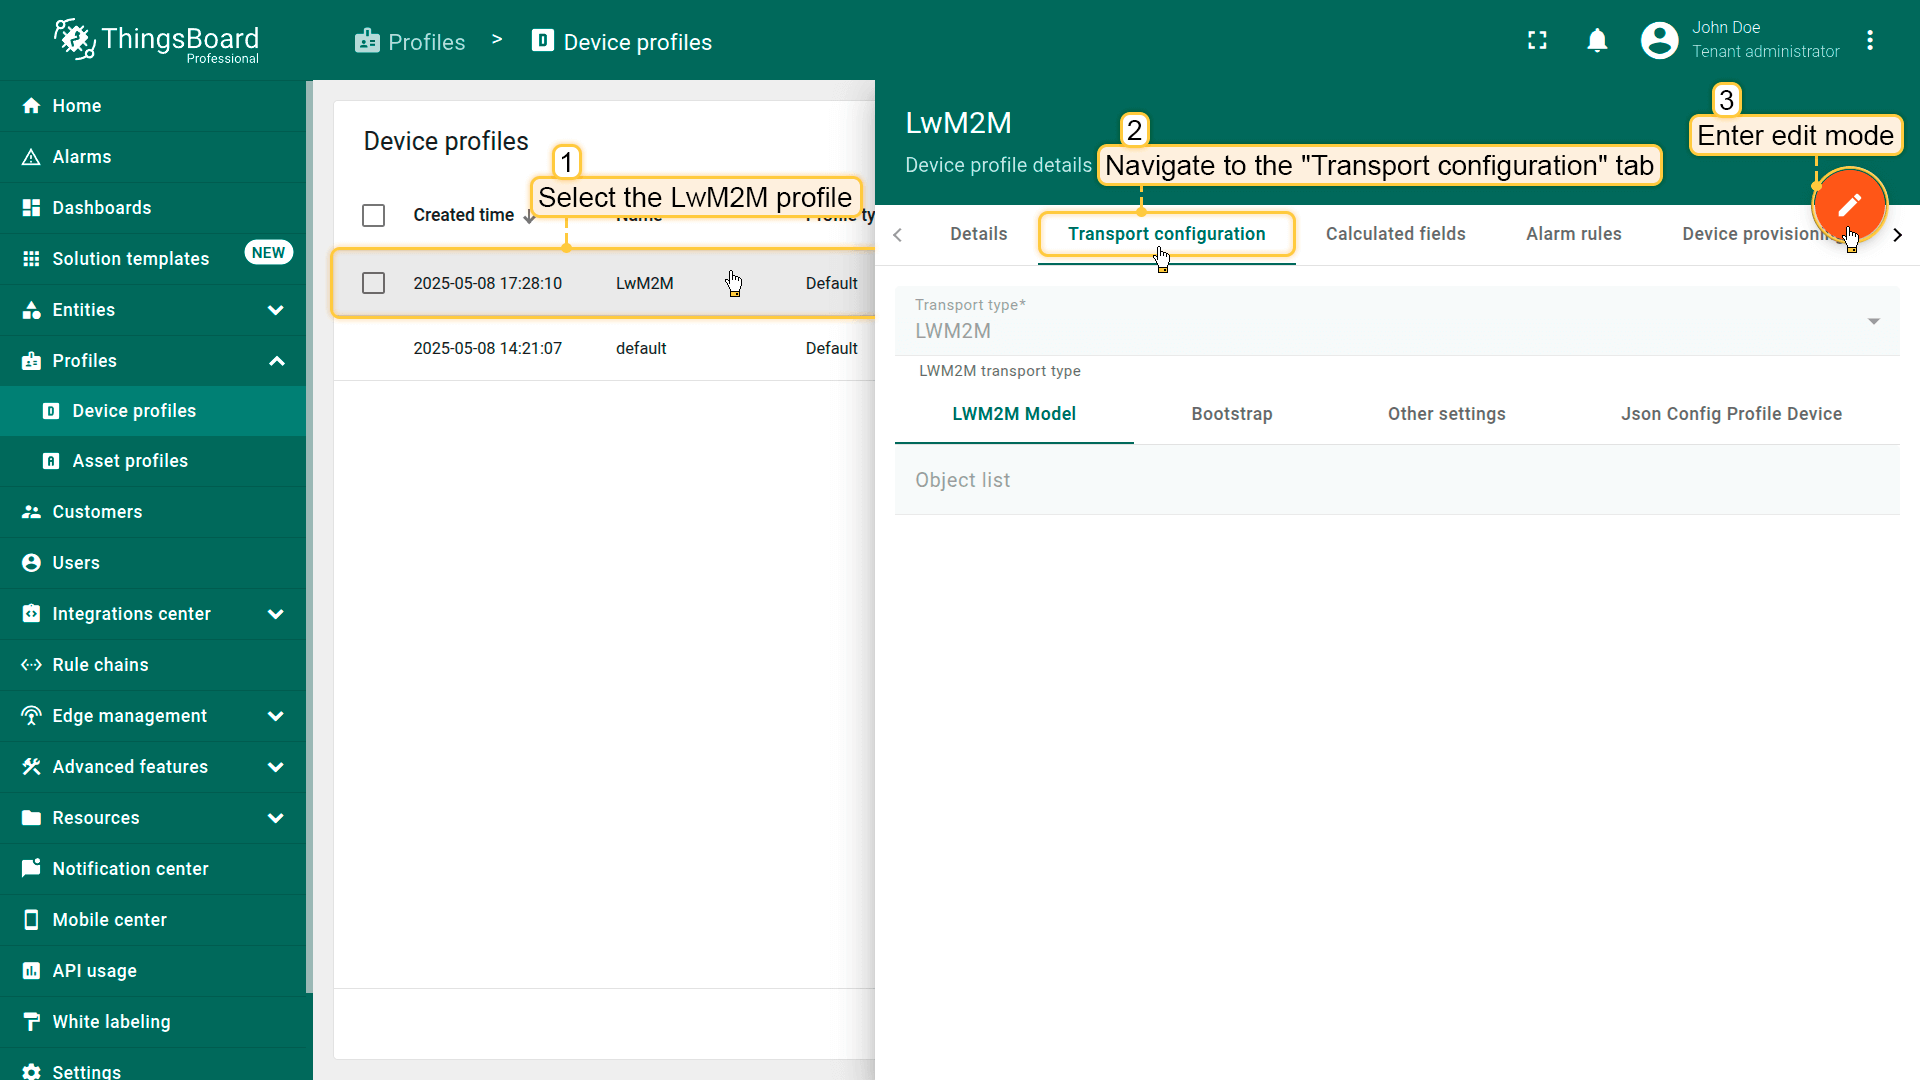The image size is (1920, 1080).
Task: Open Rule chains from sidebar
Action: point(100,665)
